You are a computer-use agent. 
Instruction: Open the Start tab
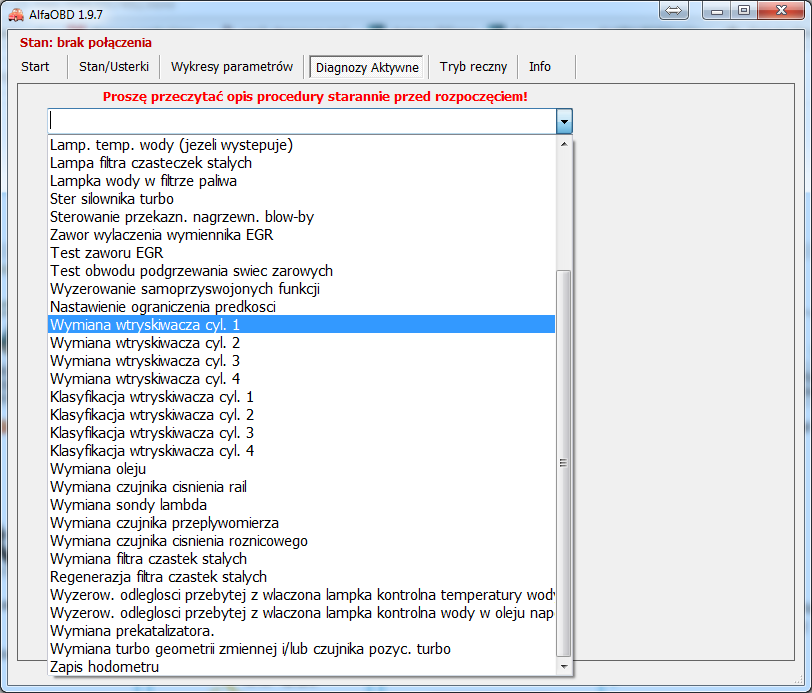[x=35, y=67]
